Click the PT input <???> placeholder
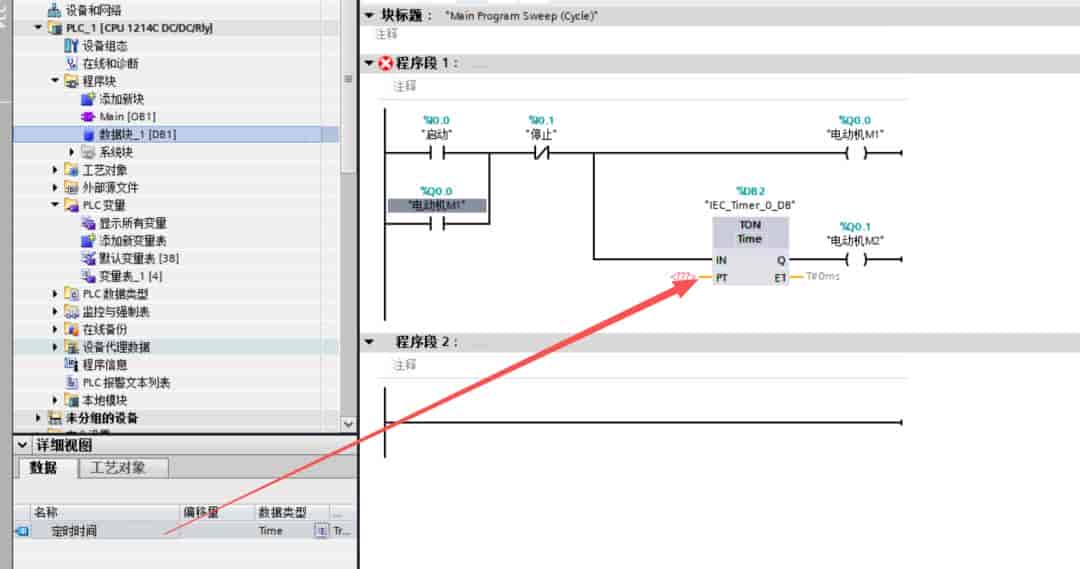 pyautogui.click(x=682, y=277)
